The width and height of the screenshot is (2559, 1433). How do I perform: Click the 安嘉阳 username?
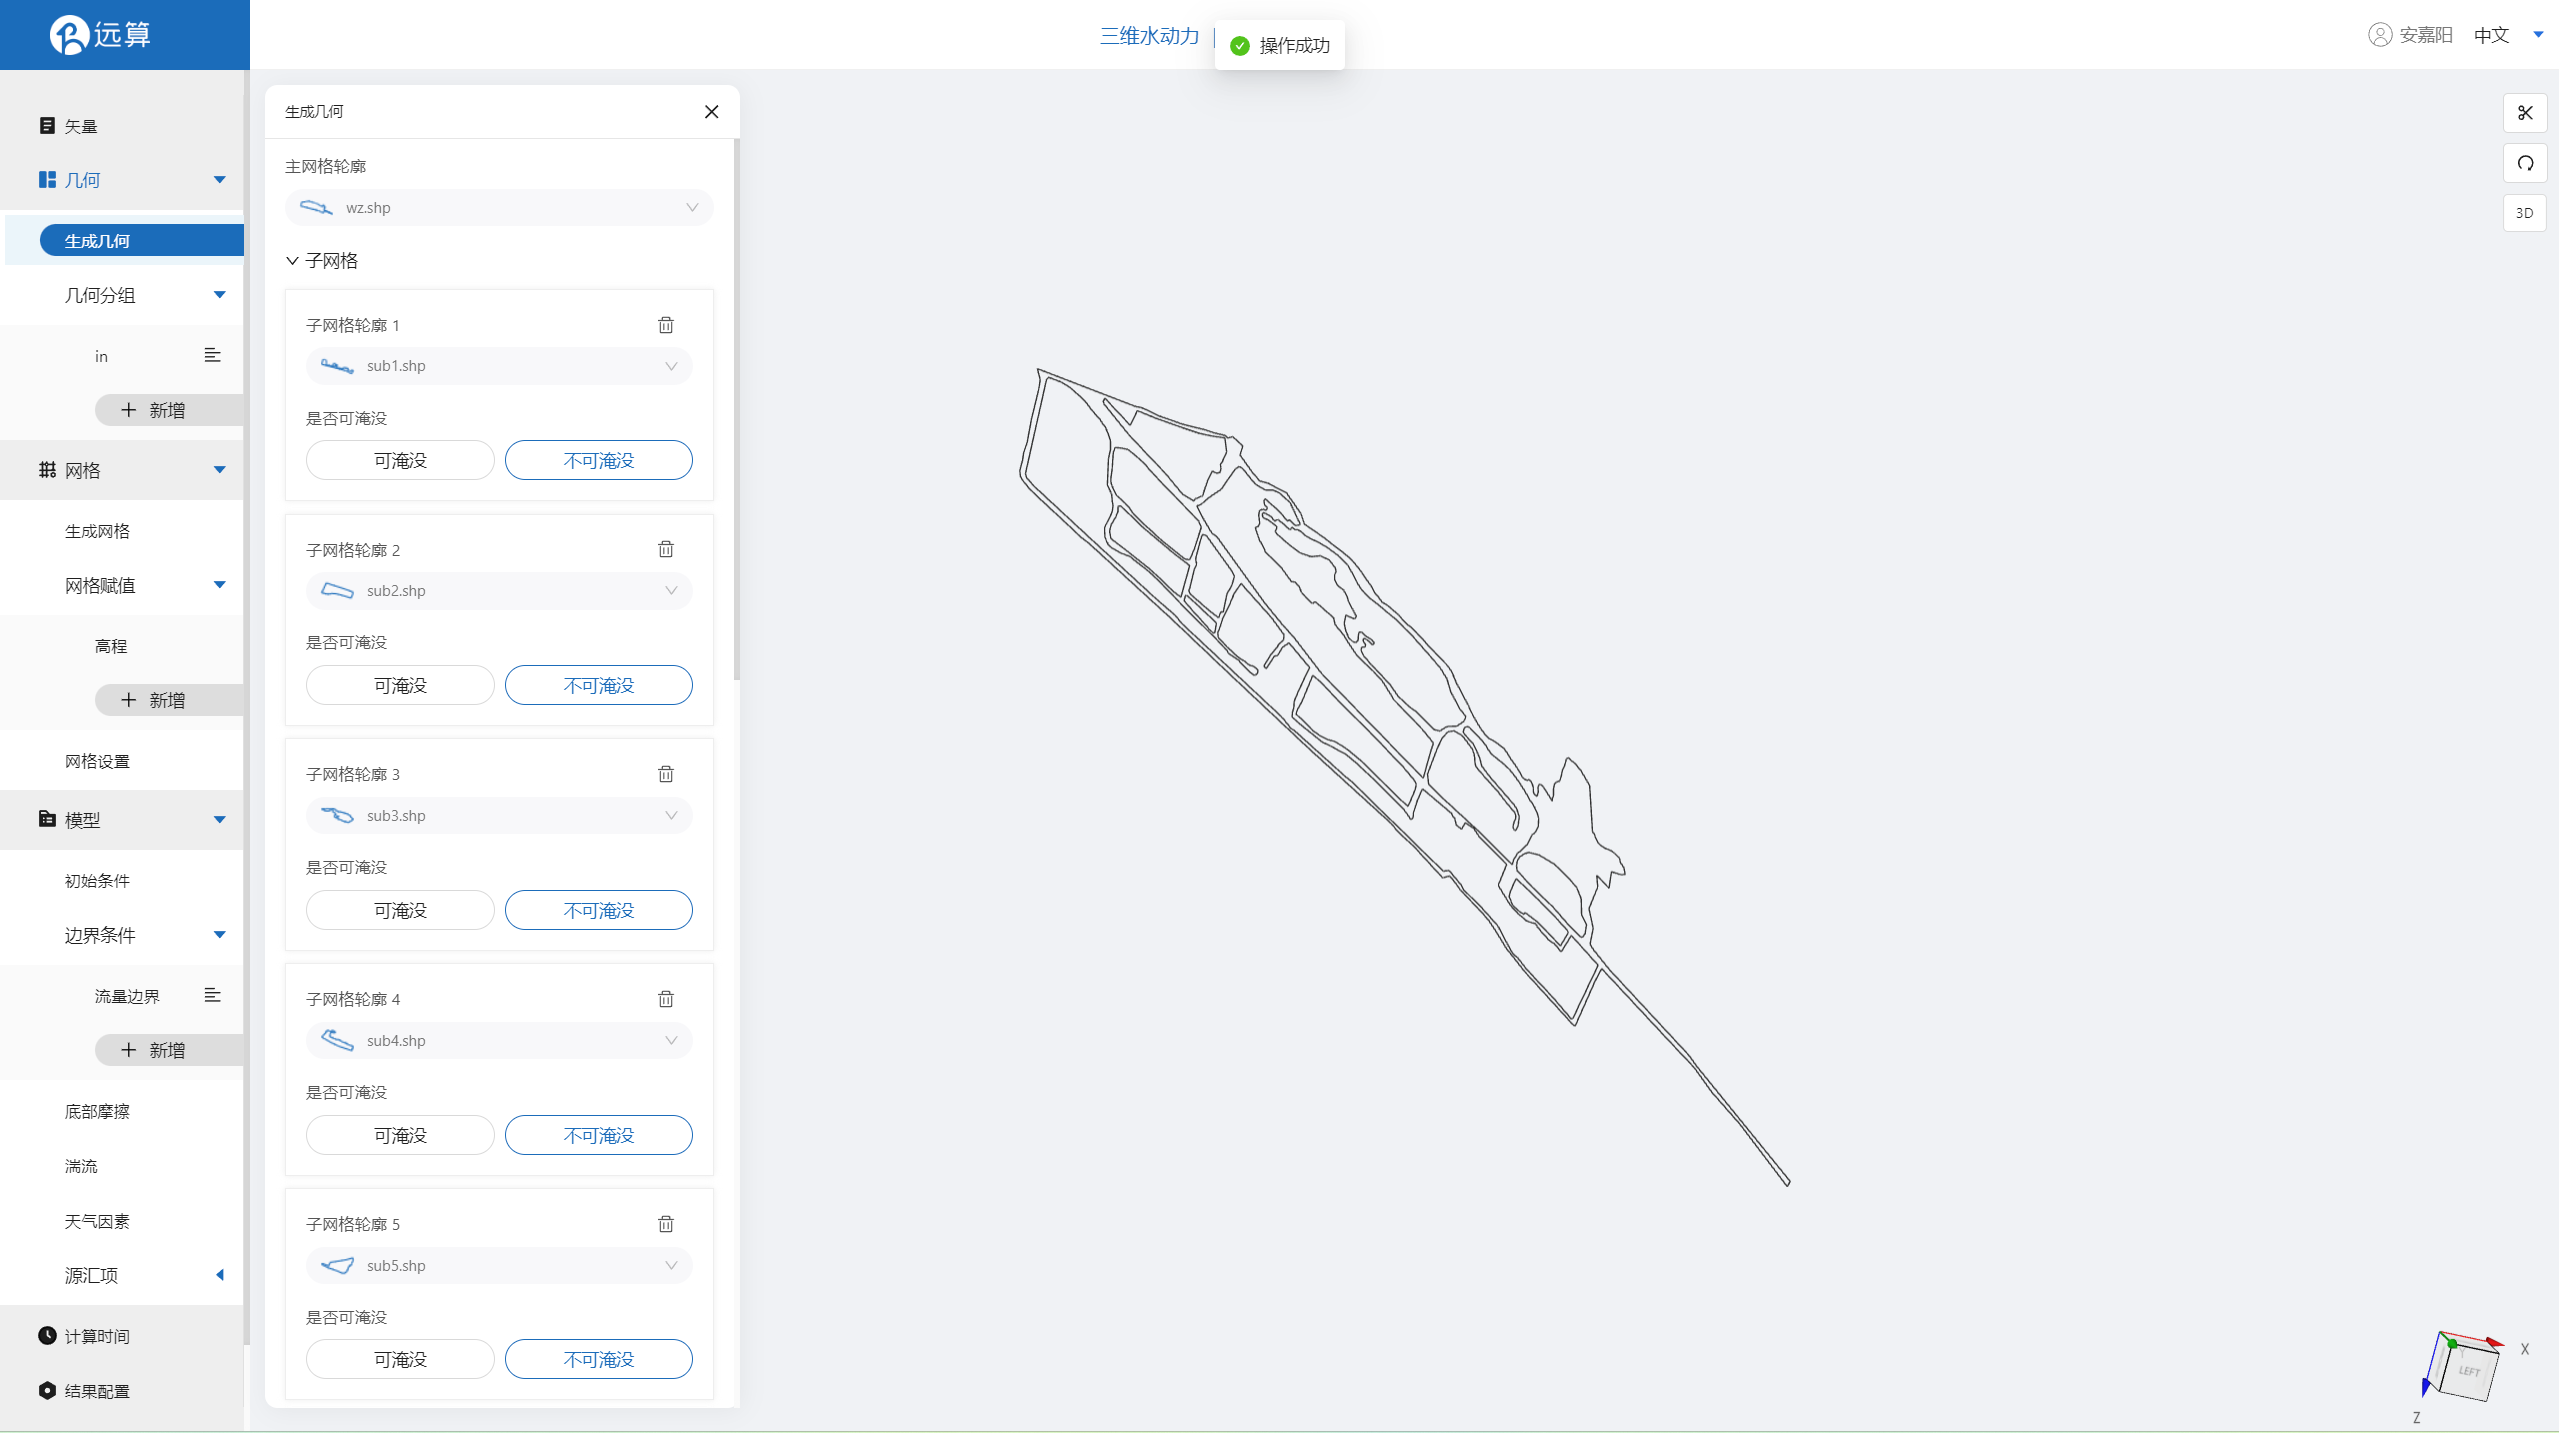click(x=2426, y=35)
